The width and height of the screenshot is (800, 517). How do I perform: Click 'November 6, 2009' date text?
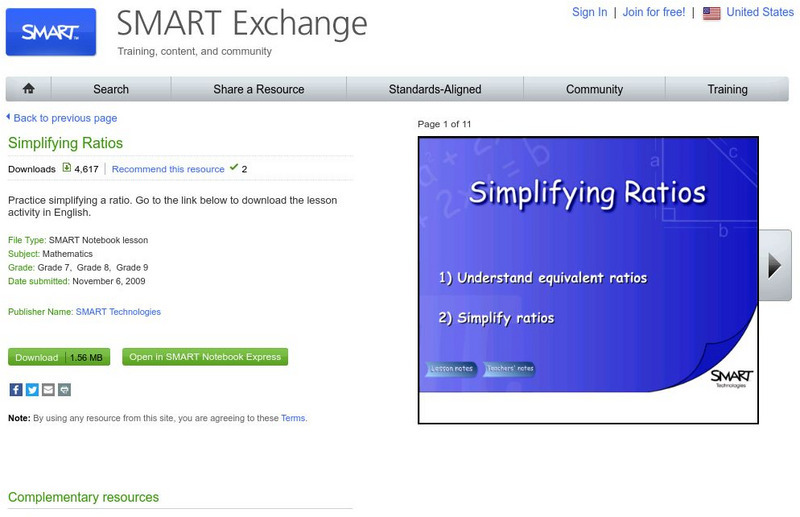109,281
